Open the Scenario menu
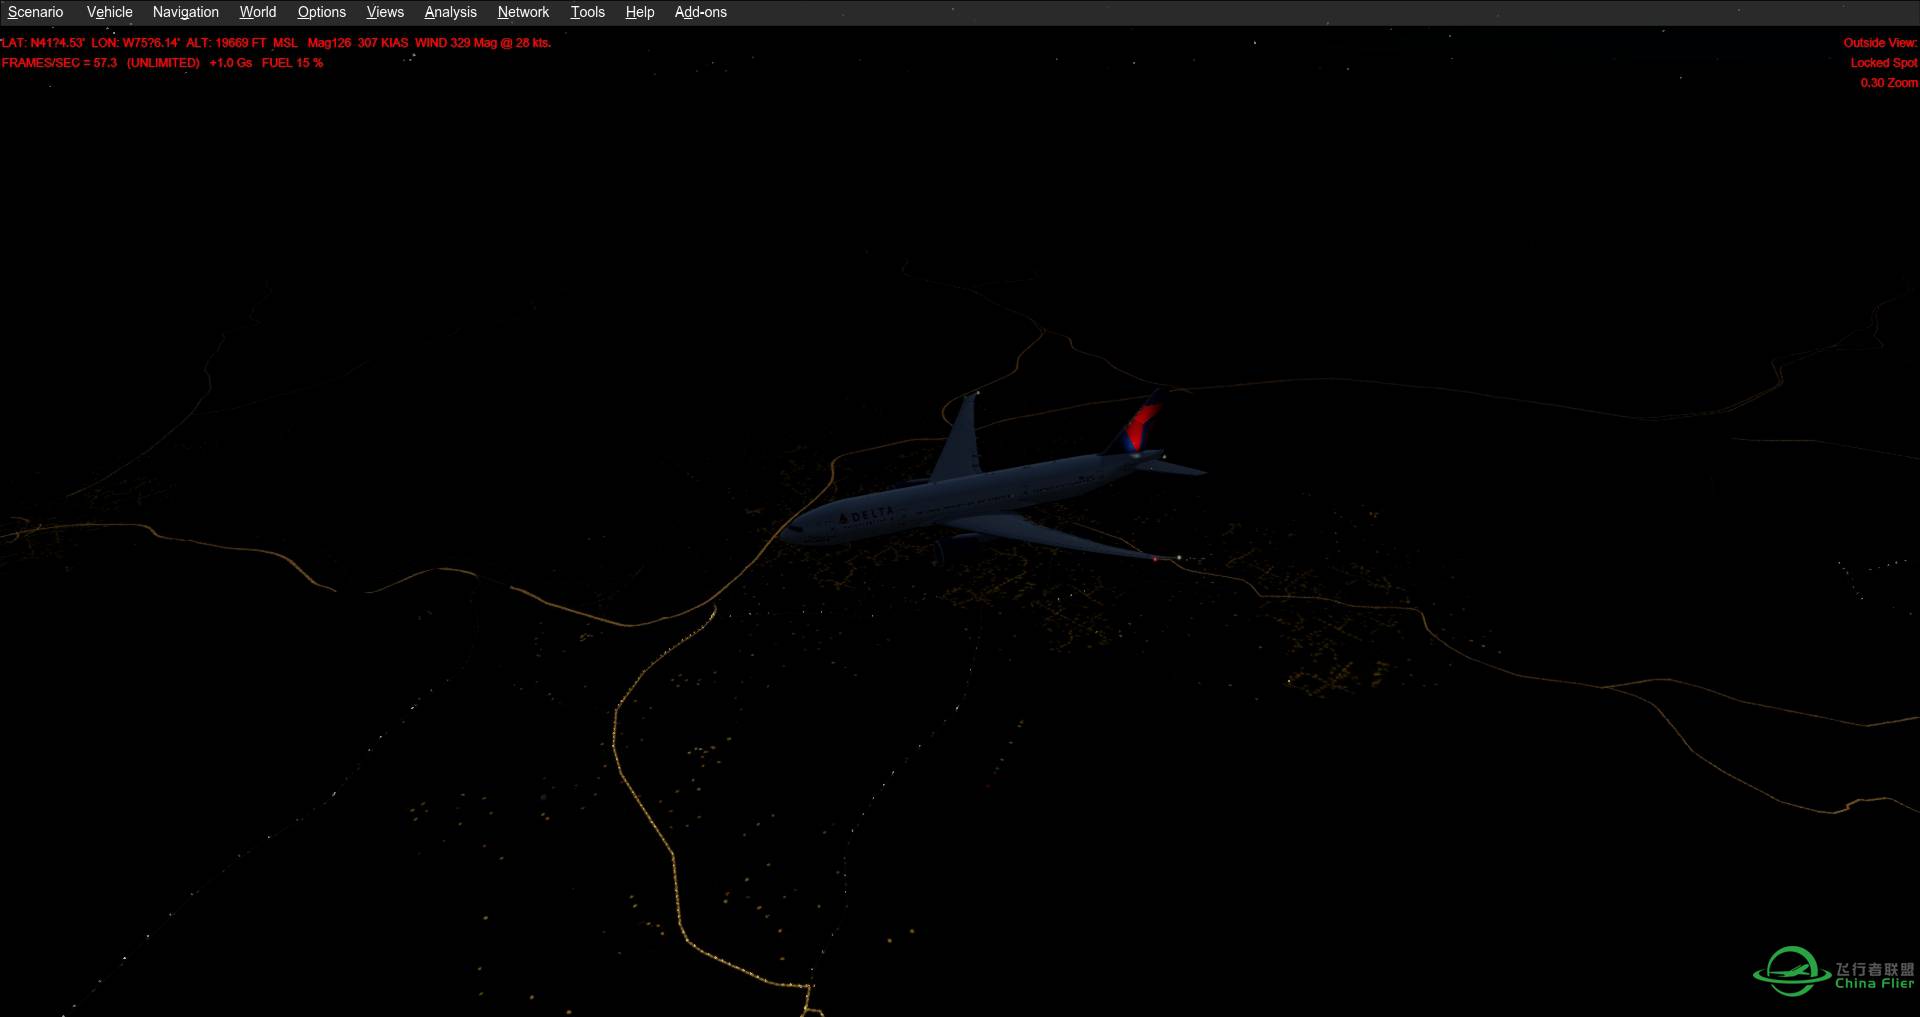This screenshot has width=1920, height=1017. [x=35, y=12]
